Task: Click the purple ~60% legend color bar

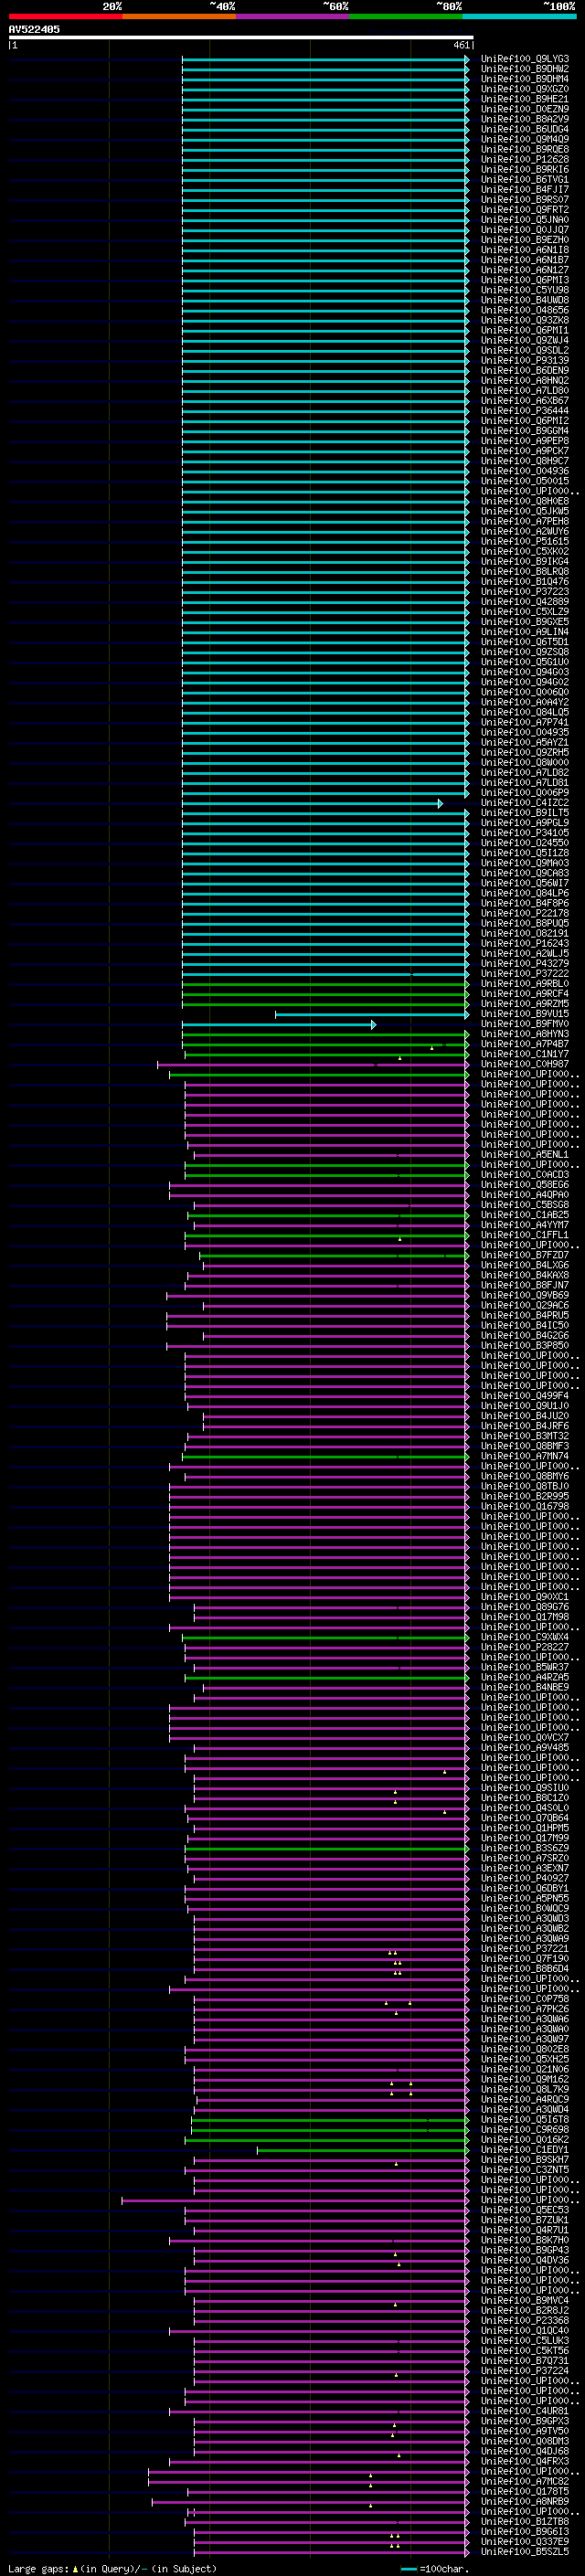Action: (x=293, y=16)
